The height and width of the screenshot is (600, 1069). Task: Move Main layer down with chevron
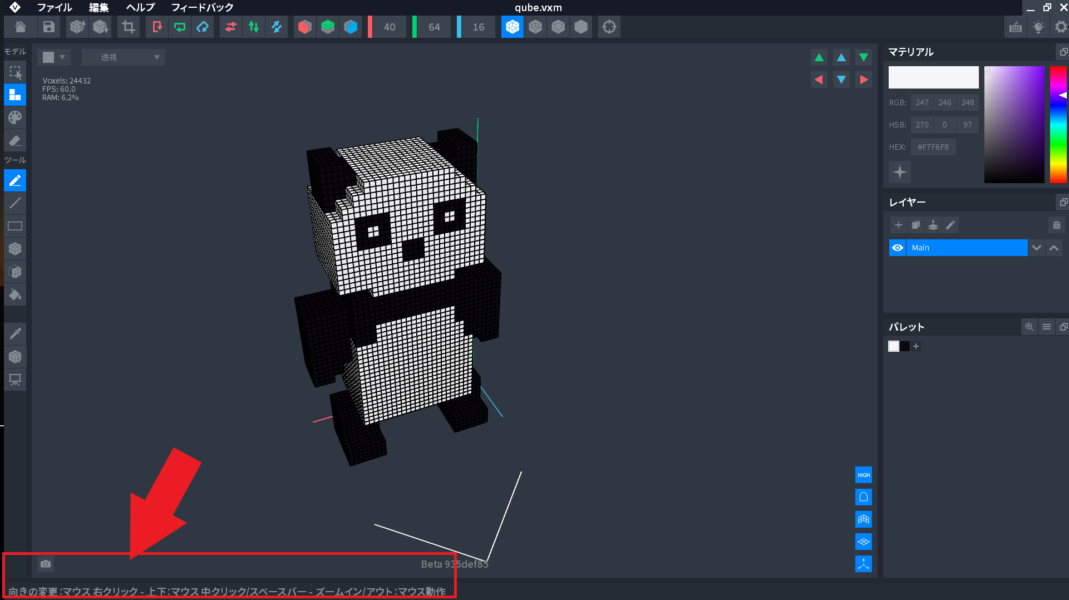point(1036,248)
